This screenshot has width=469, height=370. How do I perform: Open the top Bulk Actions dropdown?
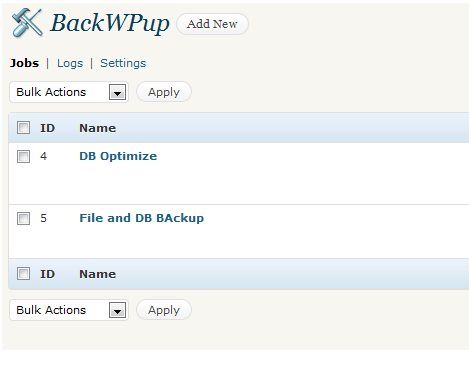point(69,92)
